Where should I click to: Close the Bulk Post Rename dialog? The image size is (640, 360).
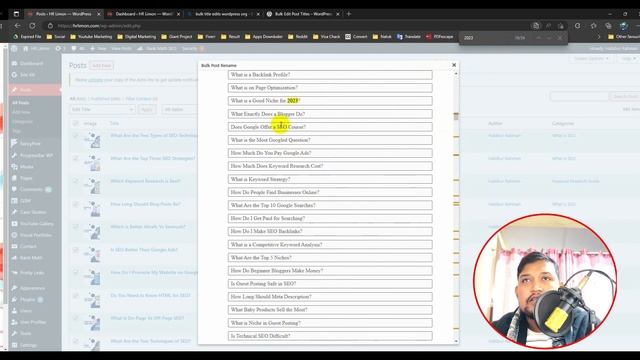pos(454,65)
